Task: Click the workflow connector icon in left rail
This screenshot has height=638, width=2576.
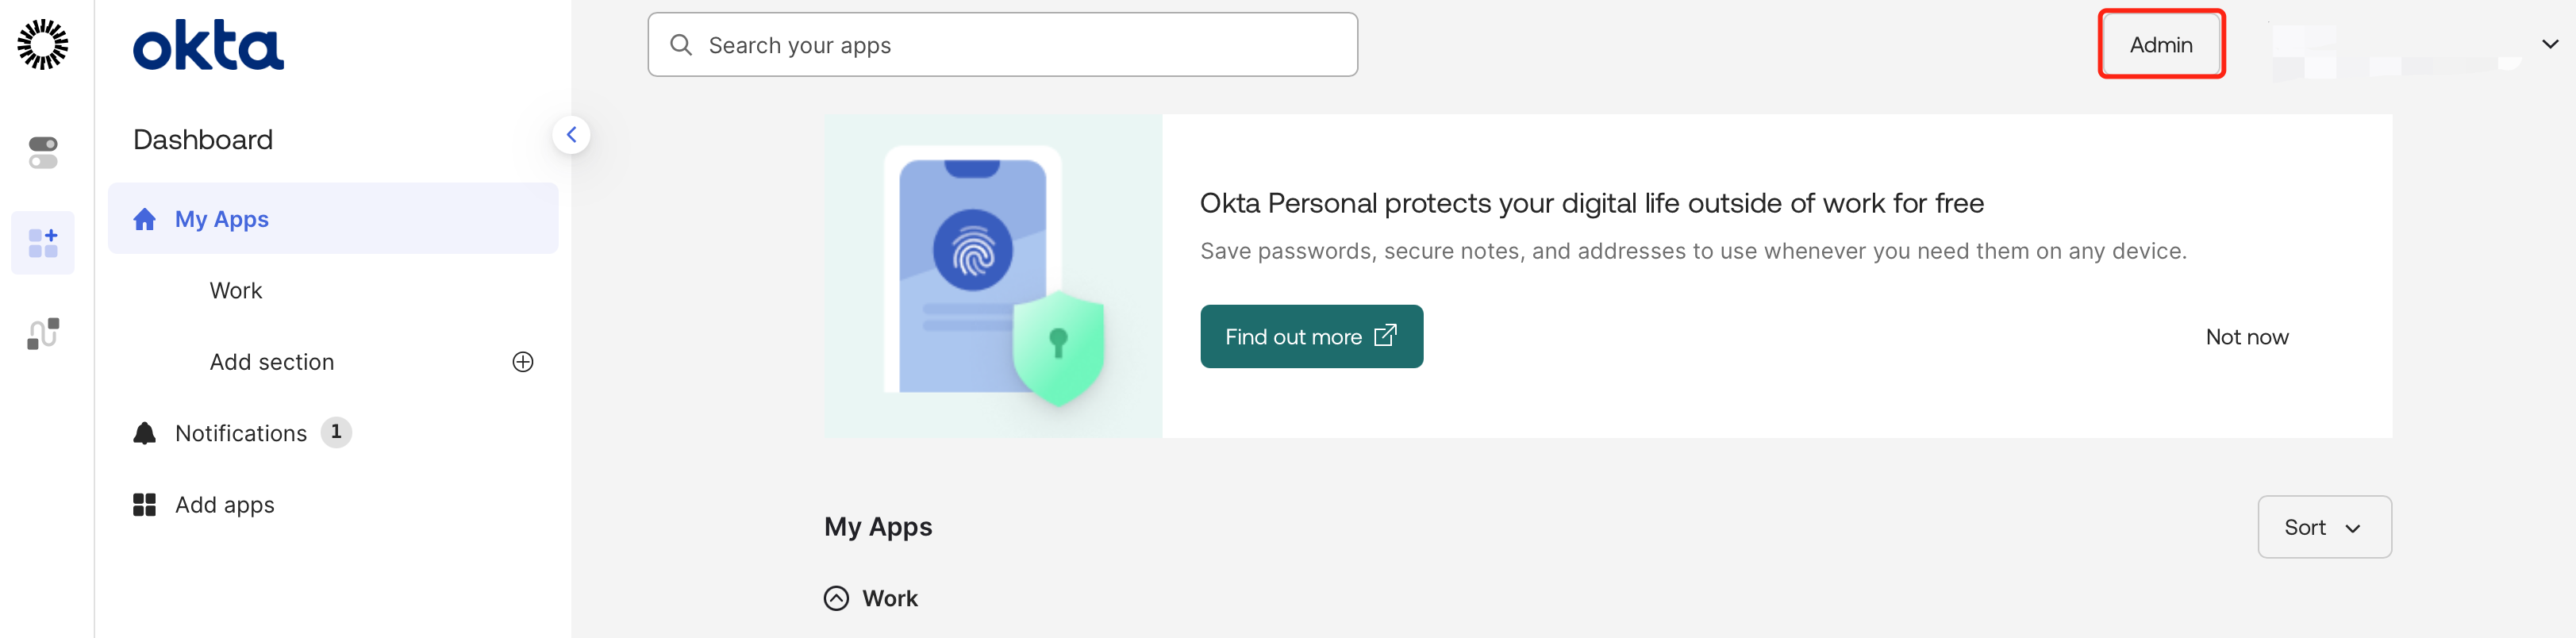Action: [x=43, y=333]
